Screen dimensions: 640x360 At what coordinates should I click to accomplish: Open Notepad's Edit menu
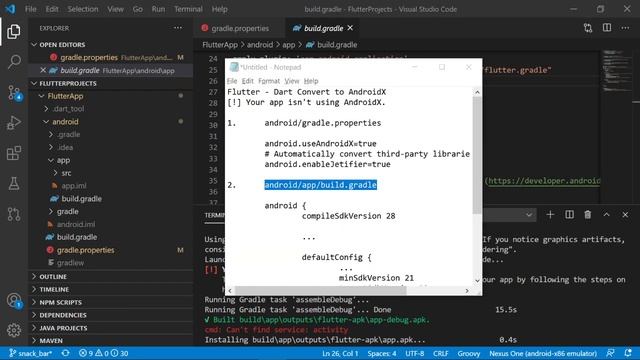point(247,81)
